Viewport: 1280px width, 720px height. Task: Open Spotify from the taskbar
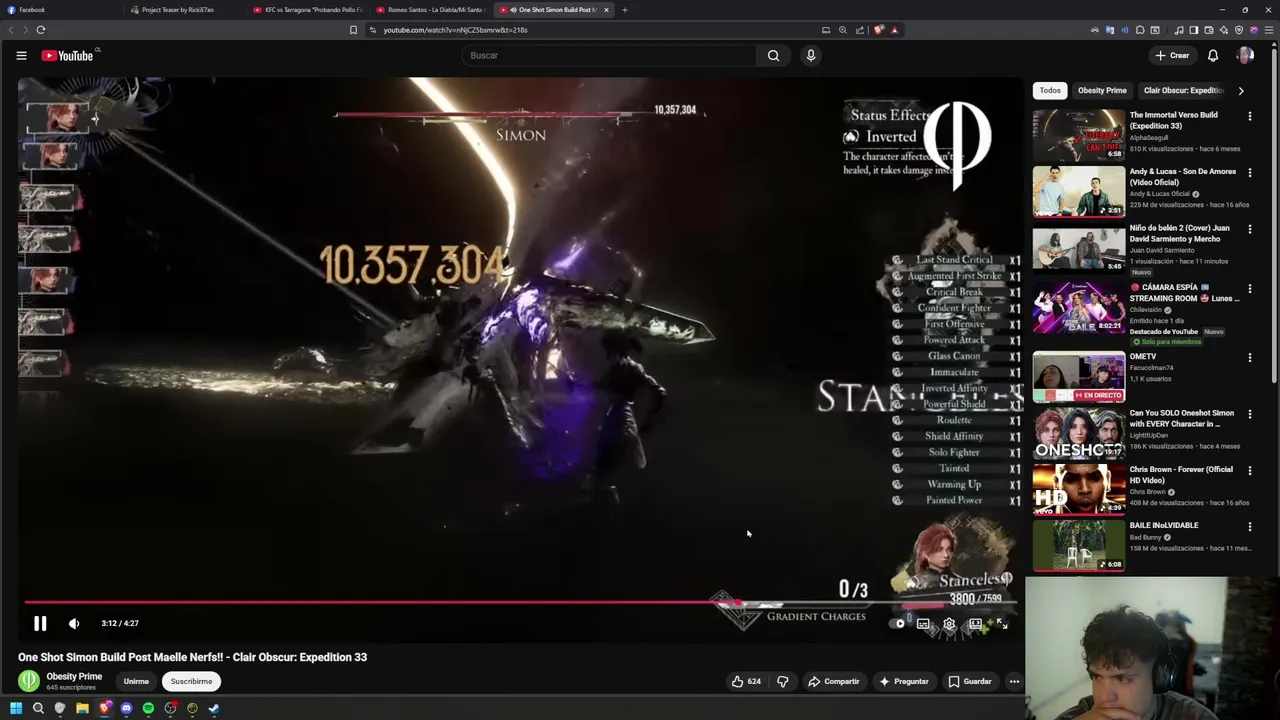pyautogui.click(x=148, y=709)
